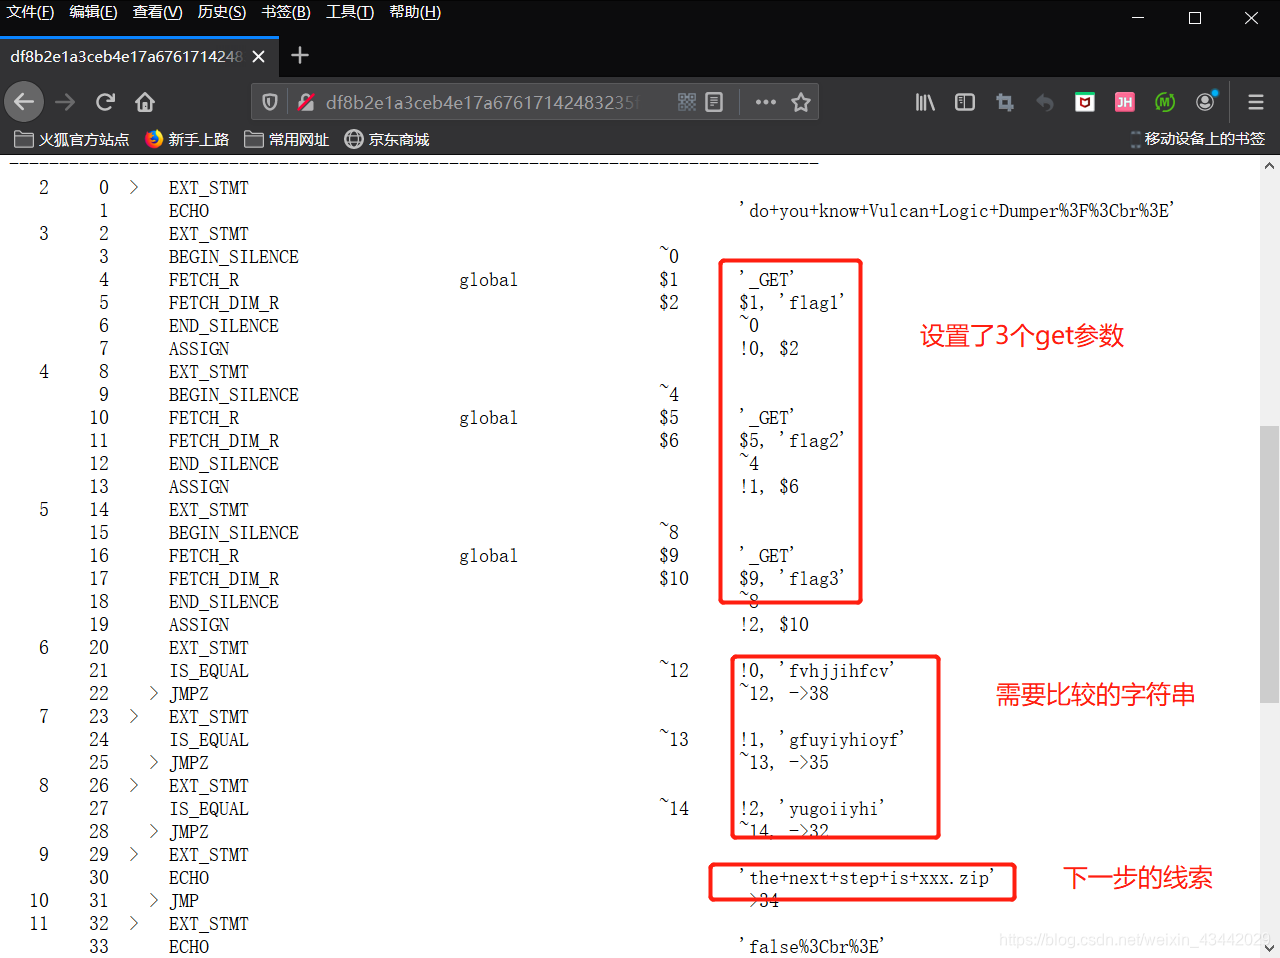Viewport: 1280px width, 958px height.
Task: Click the 'do+you+know+Vulcan+Logic+Dumper' string
Action: (957, 210)
